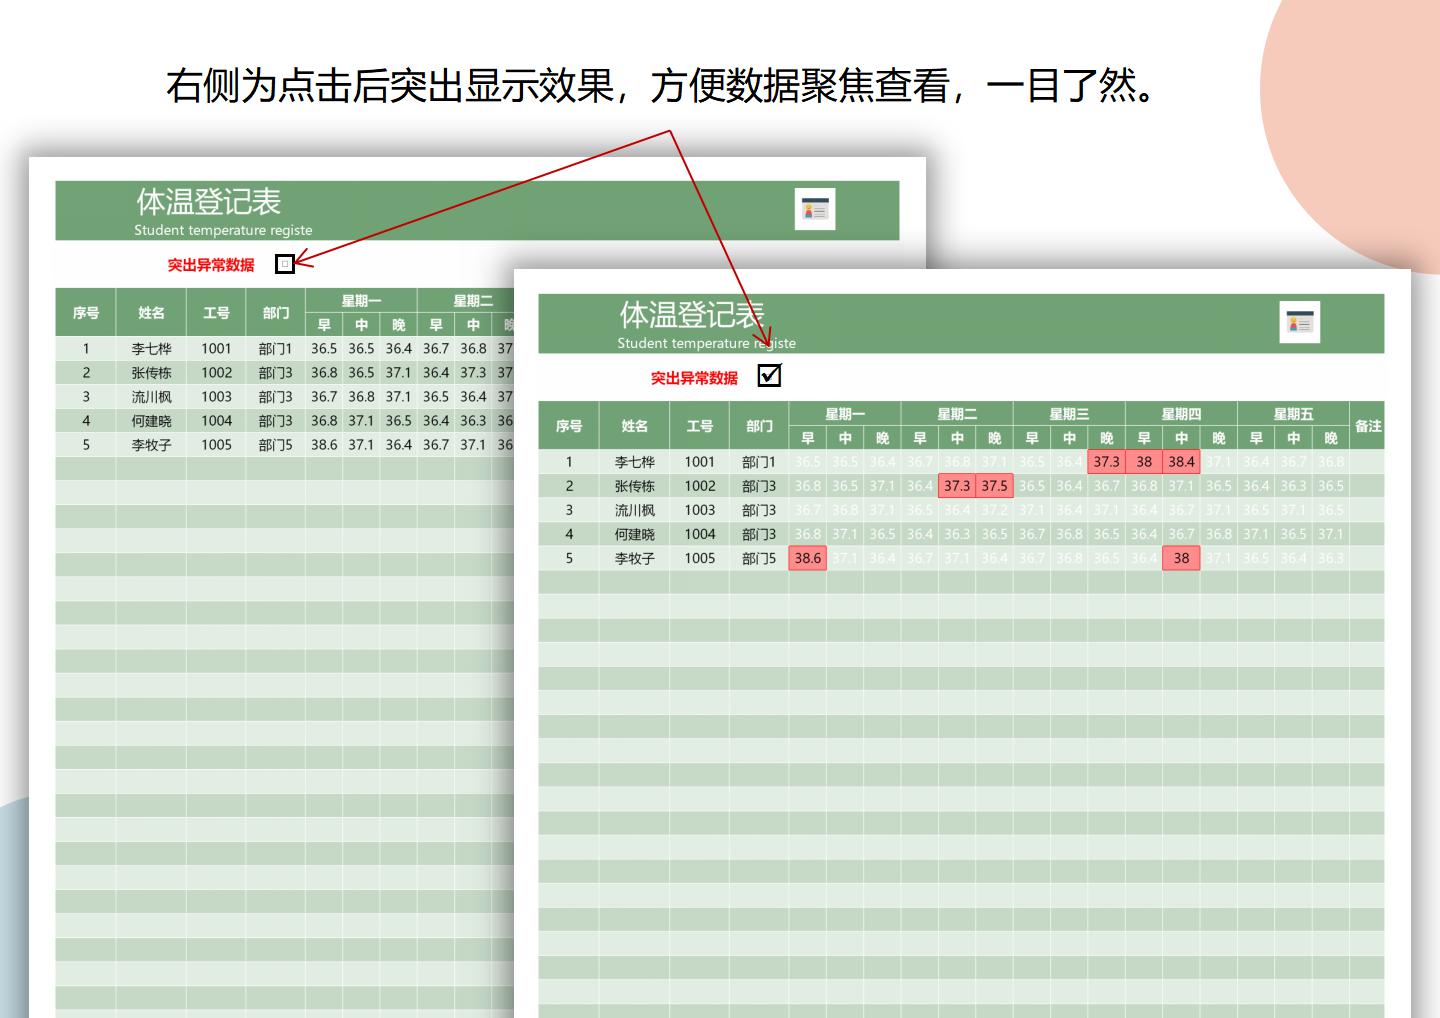Click highlighted 37.3 cell in 张传栋 row, front sheet
The height and width of the screenshot is (1018, 1440).
[x=957, y=486]
